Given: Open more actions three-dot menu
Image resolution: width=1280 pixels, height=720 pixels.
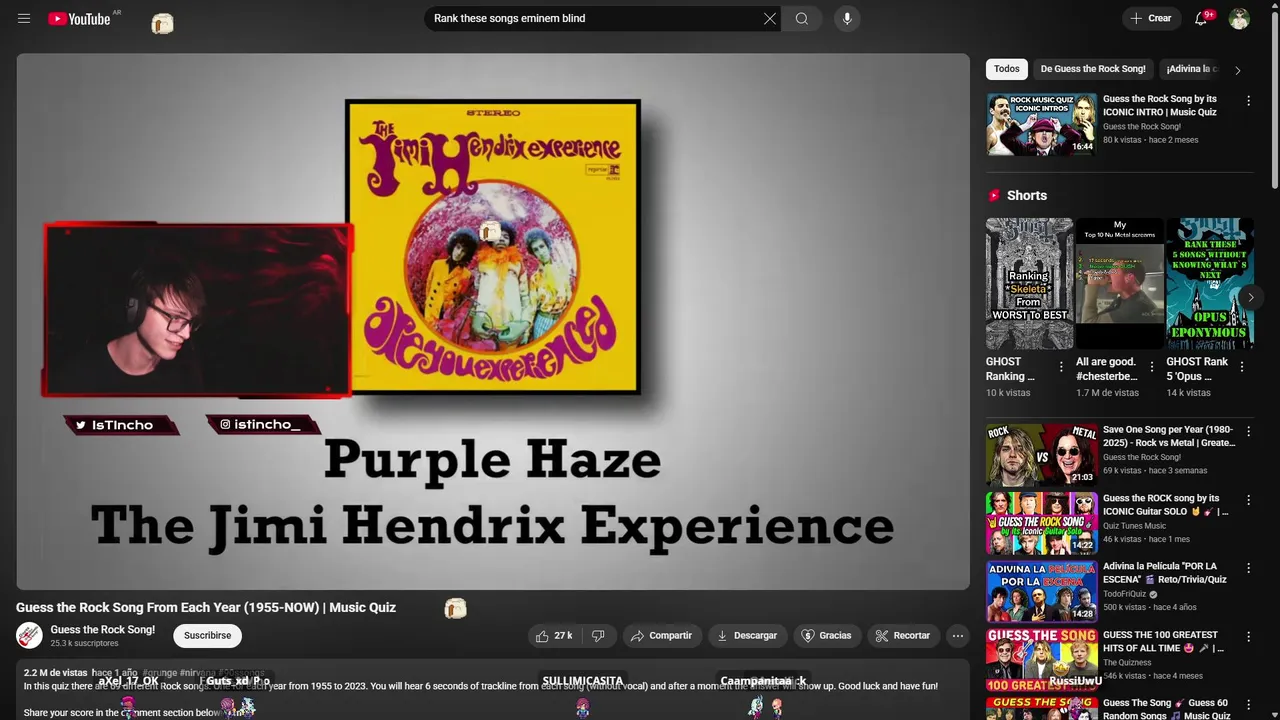Looking at the screenshot, I should click(x=957, y=636).
